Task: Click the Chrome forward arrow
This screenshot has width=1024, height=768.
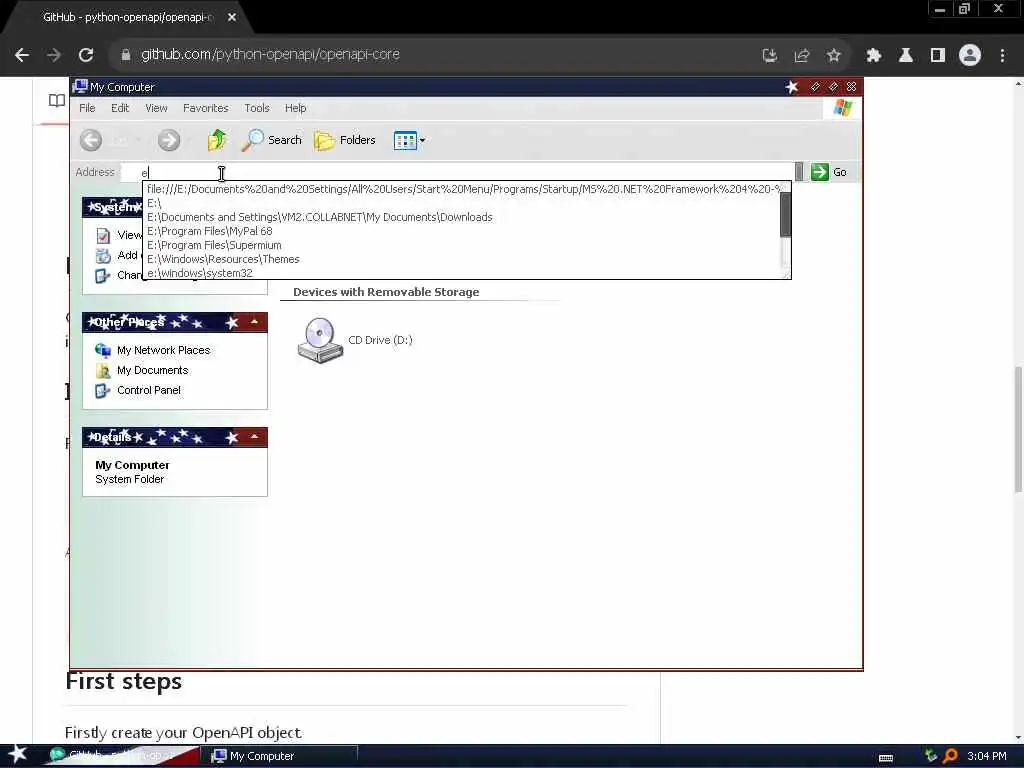Action: 54,55
